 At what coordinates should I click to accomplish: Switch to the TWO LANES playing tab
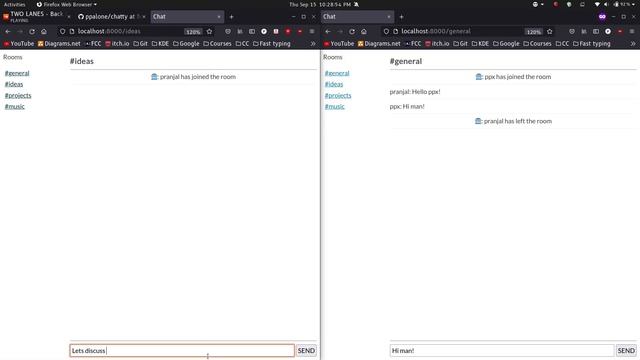[34, 16]
